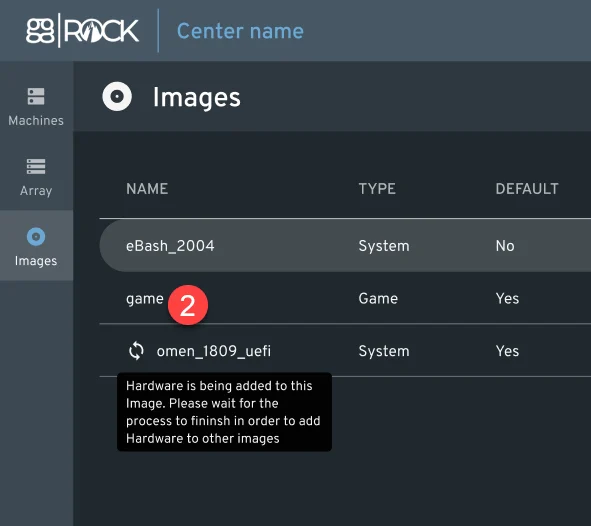591x526 pixels.
Task: Click the hardware being added tooltip
Action: [224, 412]
